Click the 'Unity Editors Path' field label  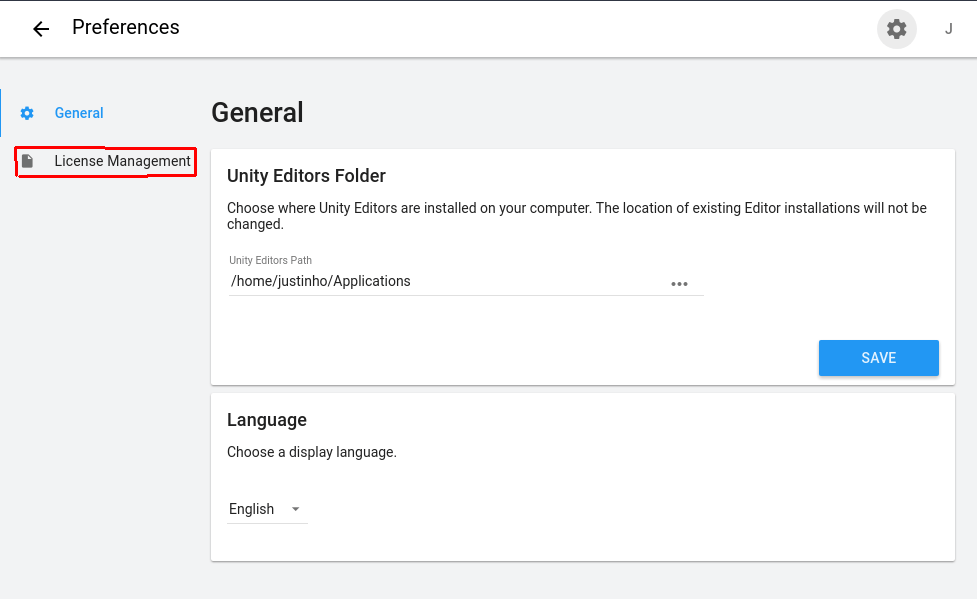coord(270,260)
